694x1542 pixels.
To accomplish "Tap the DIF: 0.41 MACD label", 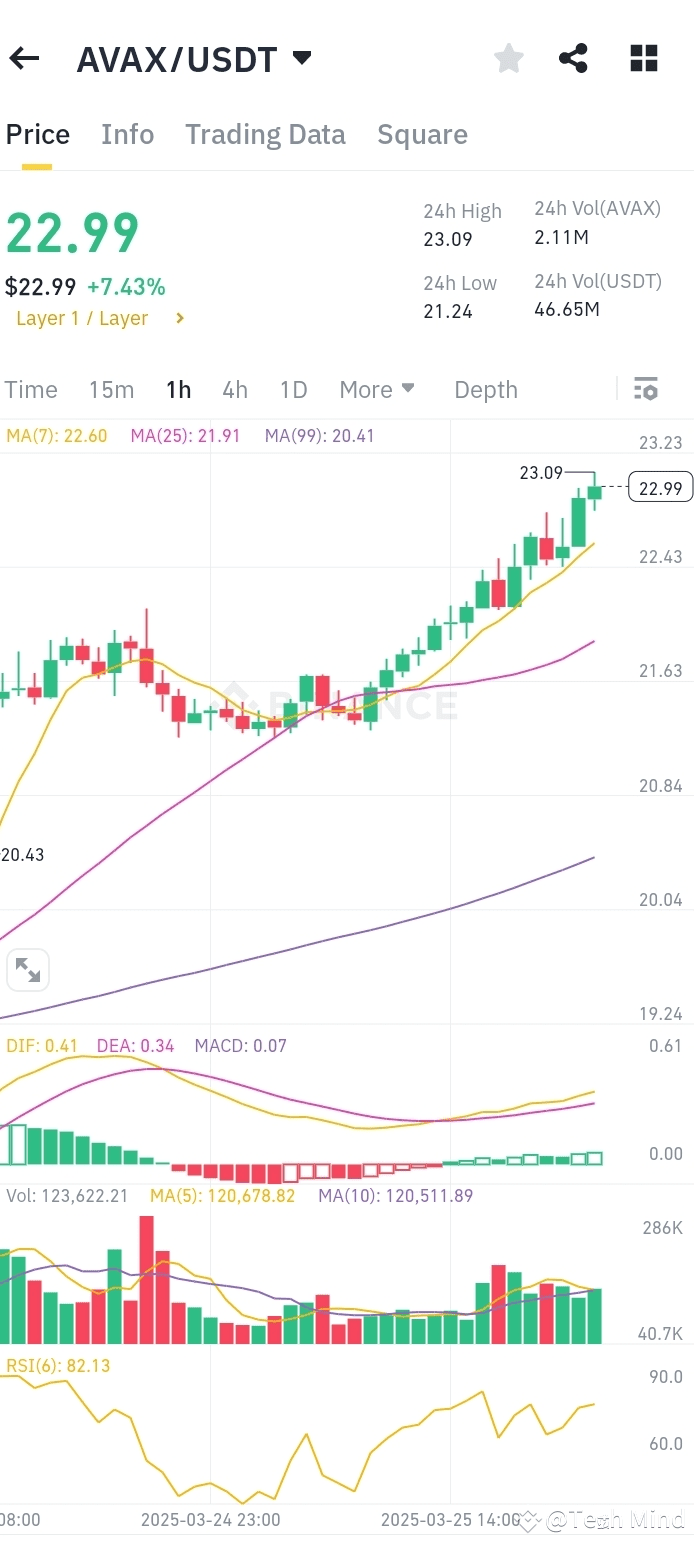I will pos(43,1046).
